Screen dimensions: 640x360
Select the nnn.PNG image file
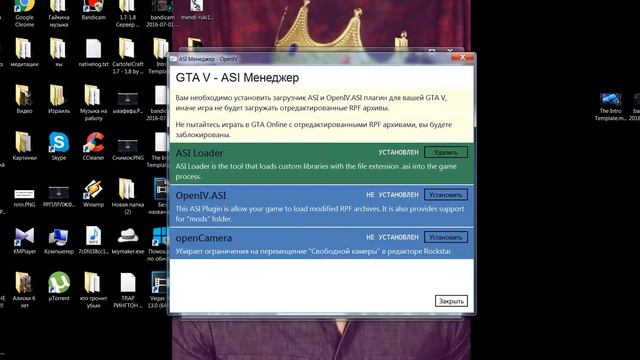(x=24, y=198)
